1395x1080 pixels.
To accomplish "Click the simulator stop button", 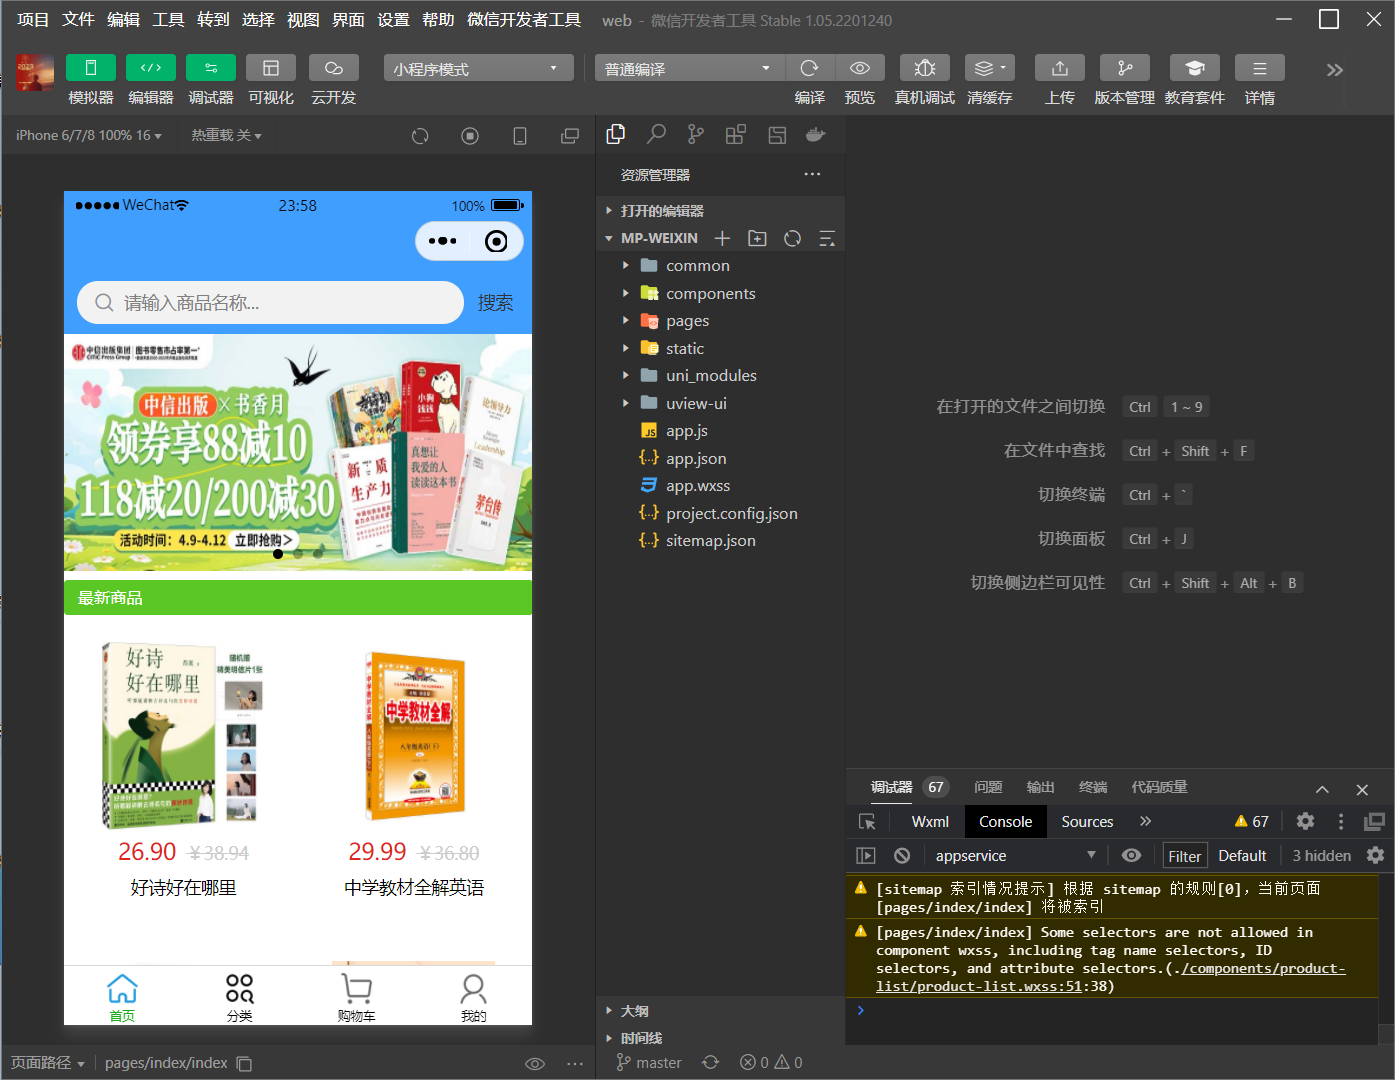I will click(470, 136).
